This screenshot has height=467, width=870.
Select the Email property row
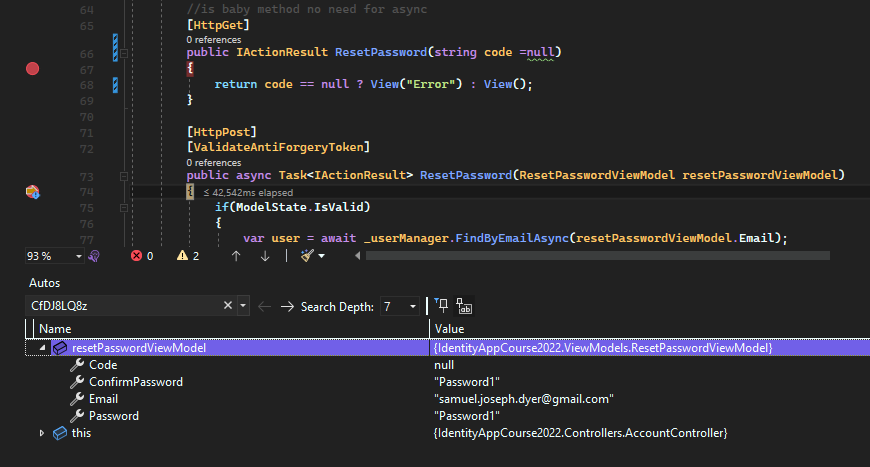[448, 399]
